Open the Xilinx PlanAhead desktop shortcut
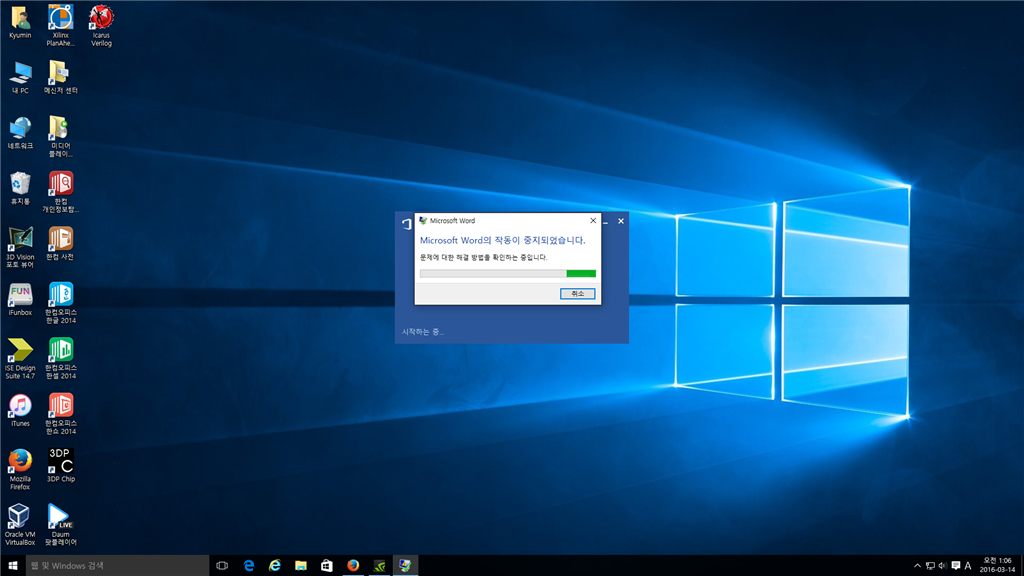 point(60,26)
